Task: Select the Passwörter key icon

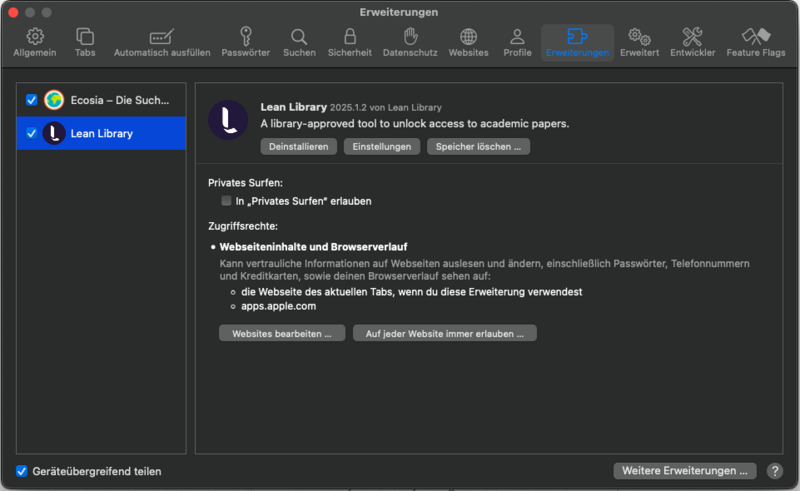Action: (x=245, y=42)
